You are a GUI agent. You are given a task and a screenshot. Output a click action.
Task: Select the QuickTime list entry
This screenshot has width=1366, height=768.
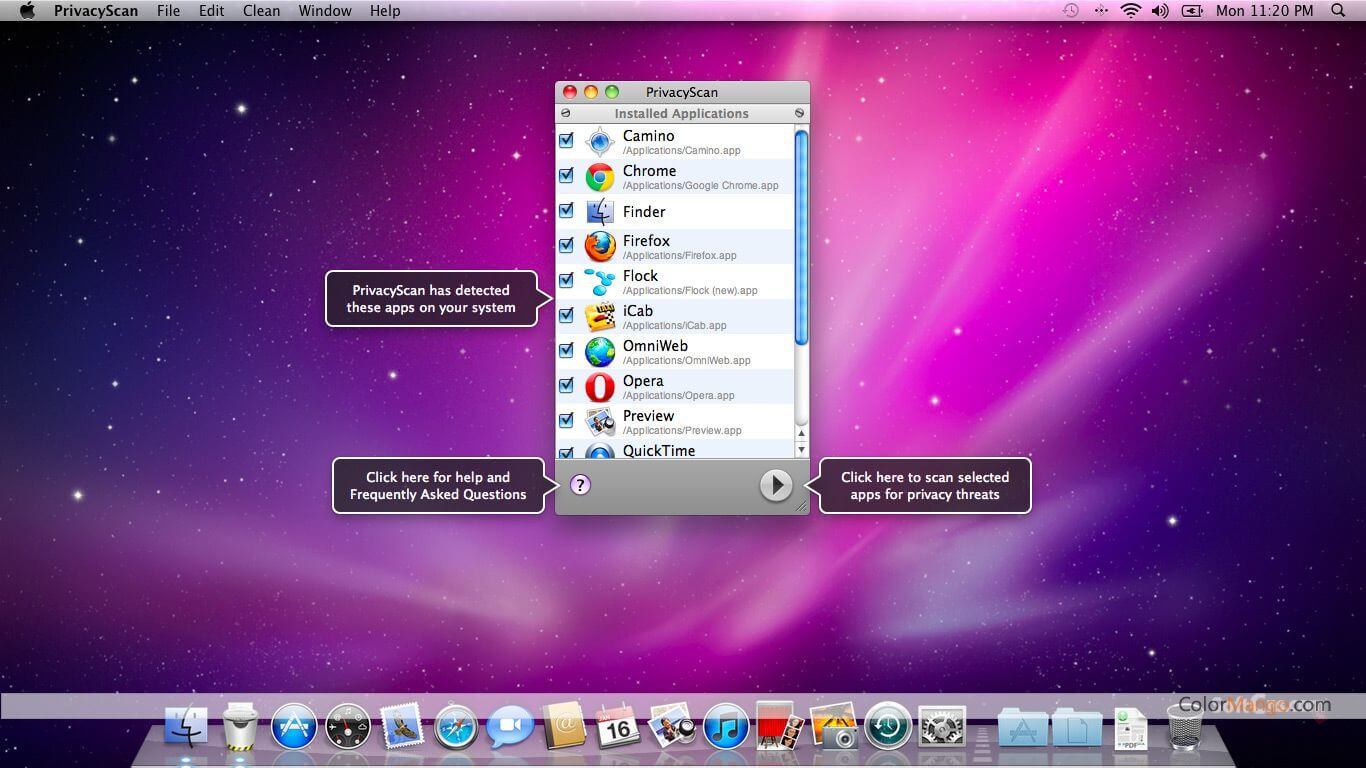[658, 451]
